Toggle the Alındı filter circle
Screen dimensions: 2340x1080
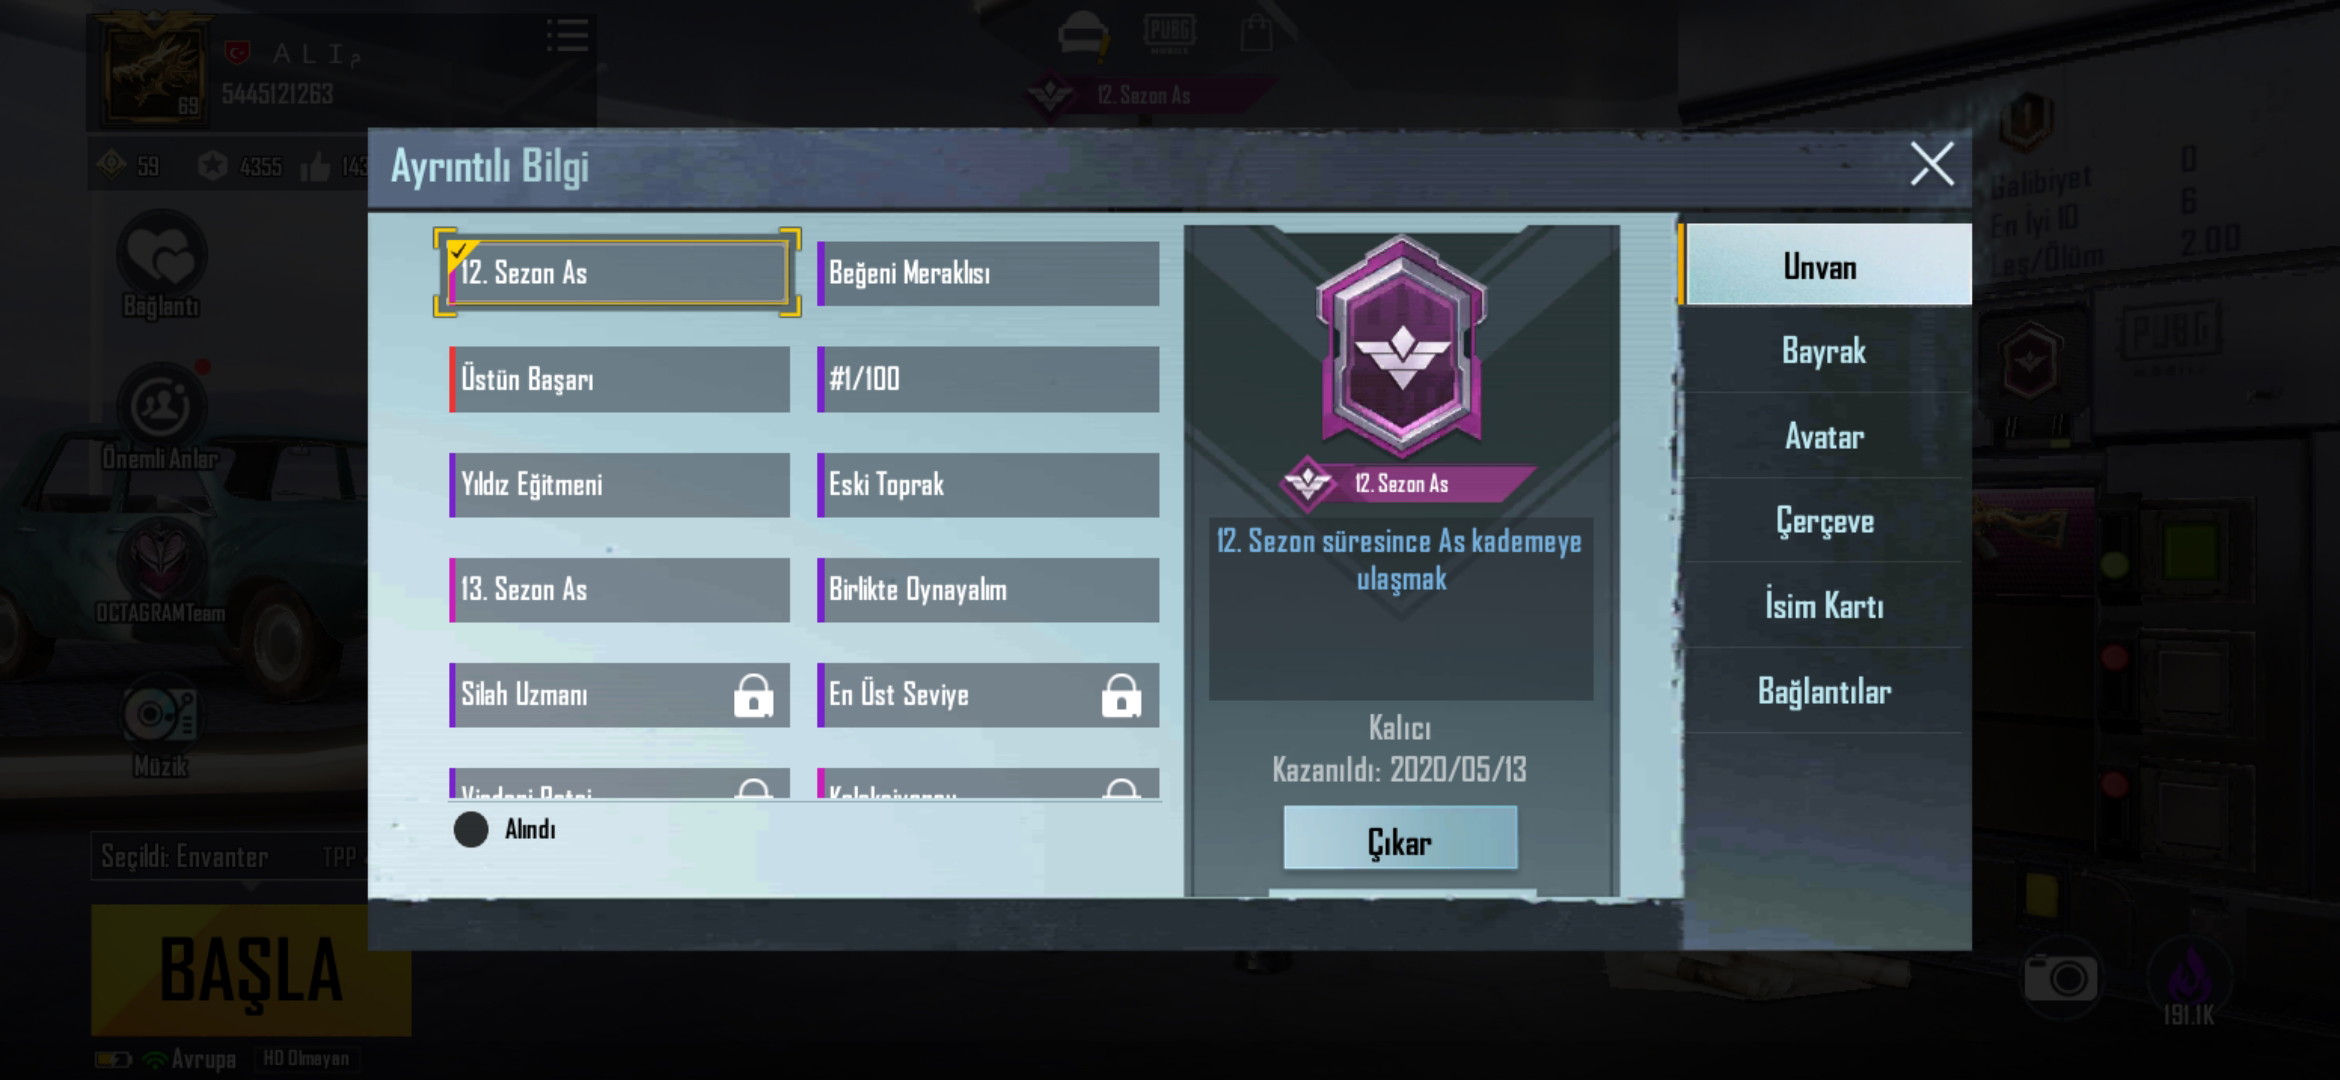click(471, 829)
